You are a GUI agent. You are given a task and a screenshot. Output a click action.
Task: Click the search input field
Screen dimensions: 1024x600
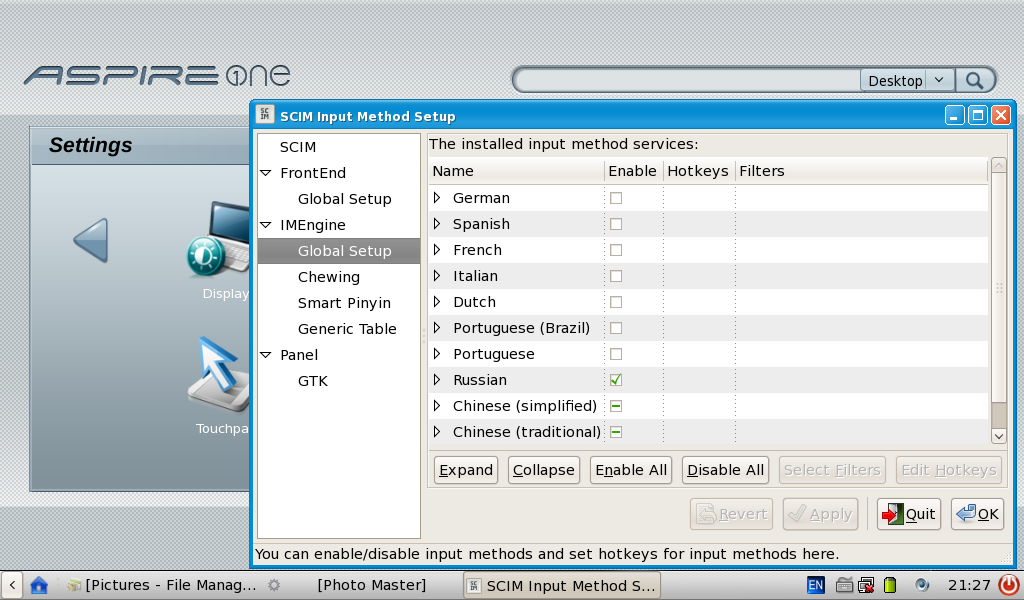click(x=688, y=80)
